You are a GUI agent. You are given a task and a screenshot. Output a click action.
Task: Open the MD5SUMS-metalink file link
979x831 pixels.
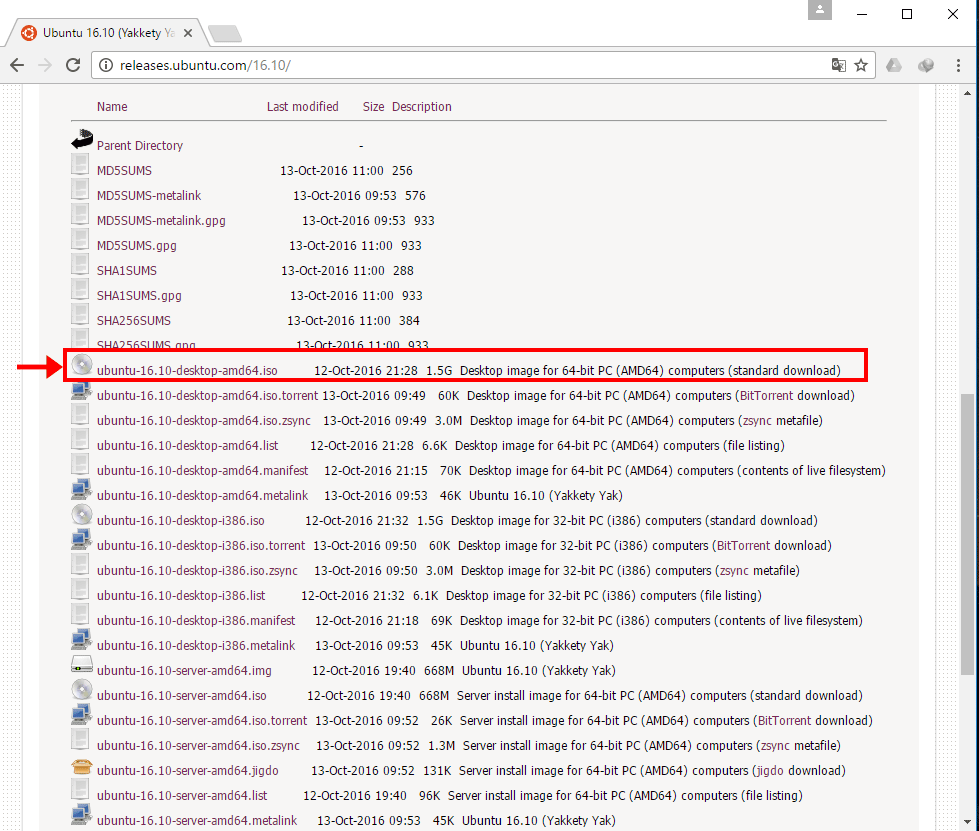[149, 195]
